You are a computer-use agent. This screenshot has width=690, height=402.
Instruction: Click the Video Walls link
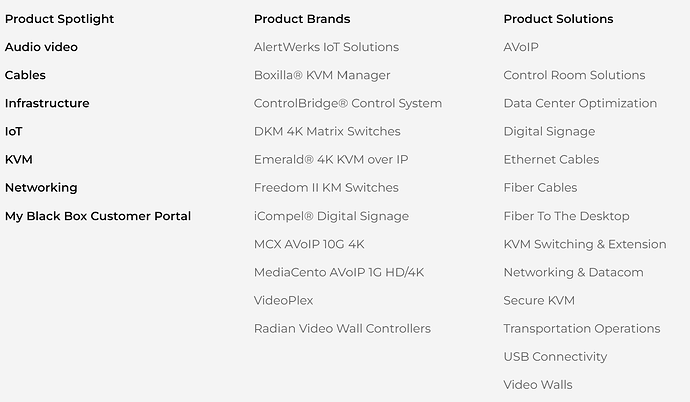click(x=538, y=385)
